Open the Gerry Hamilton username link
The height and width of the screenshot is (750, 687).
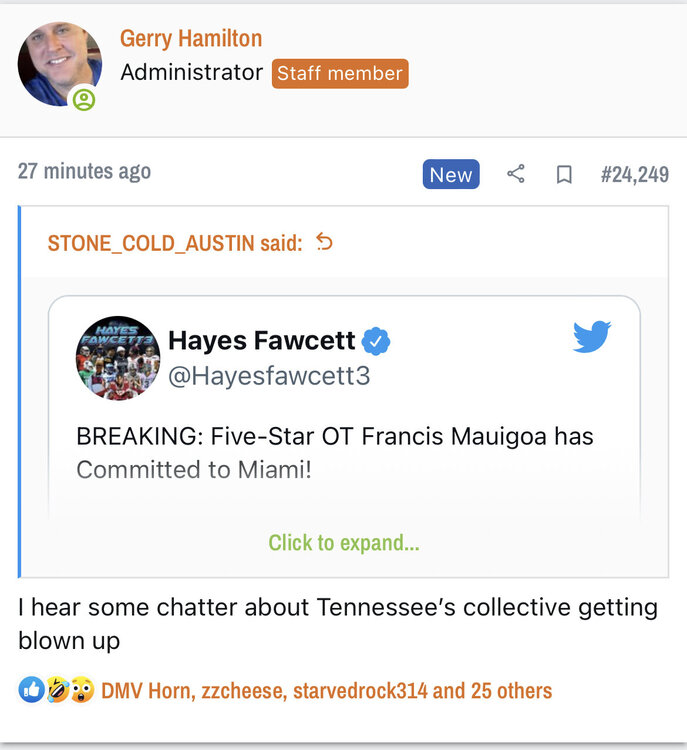pyautogui.click(x=191, y=39)
